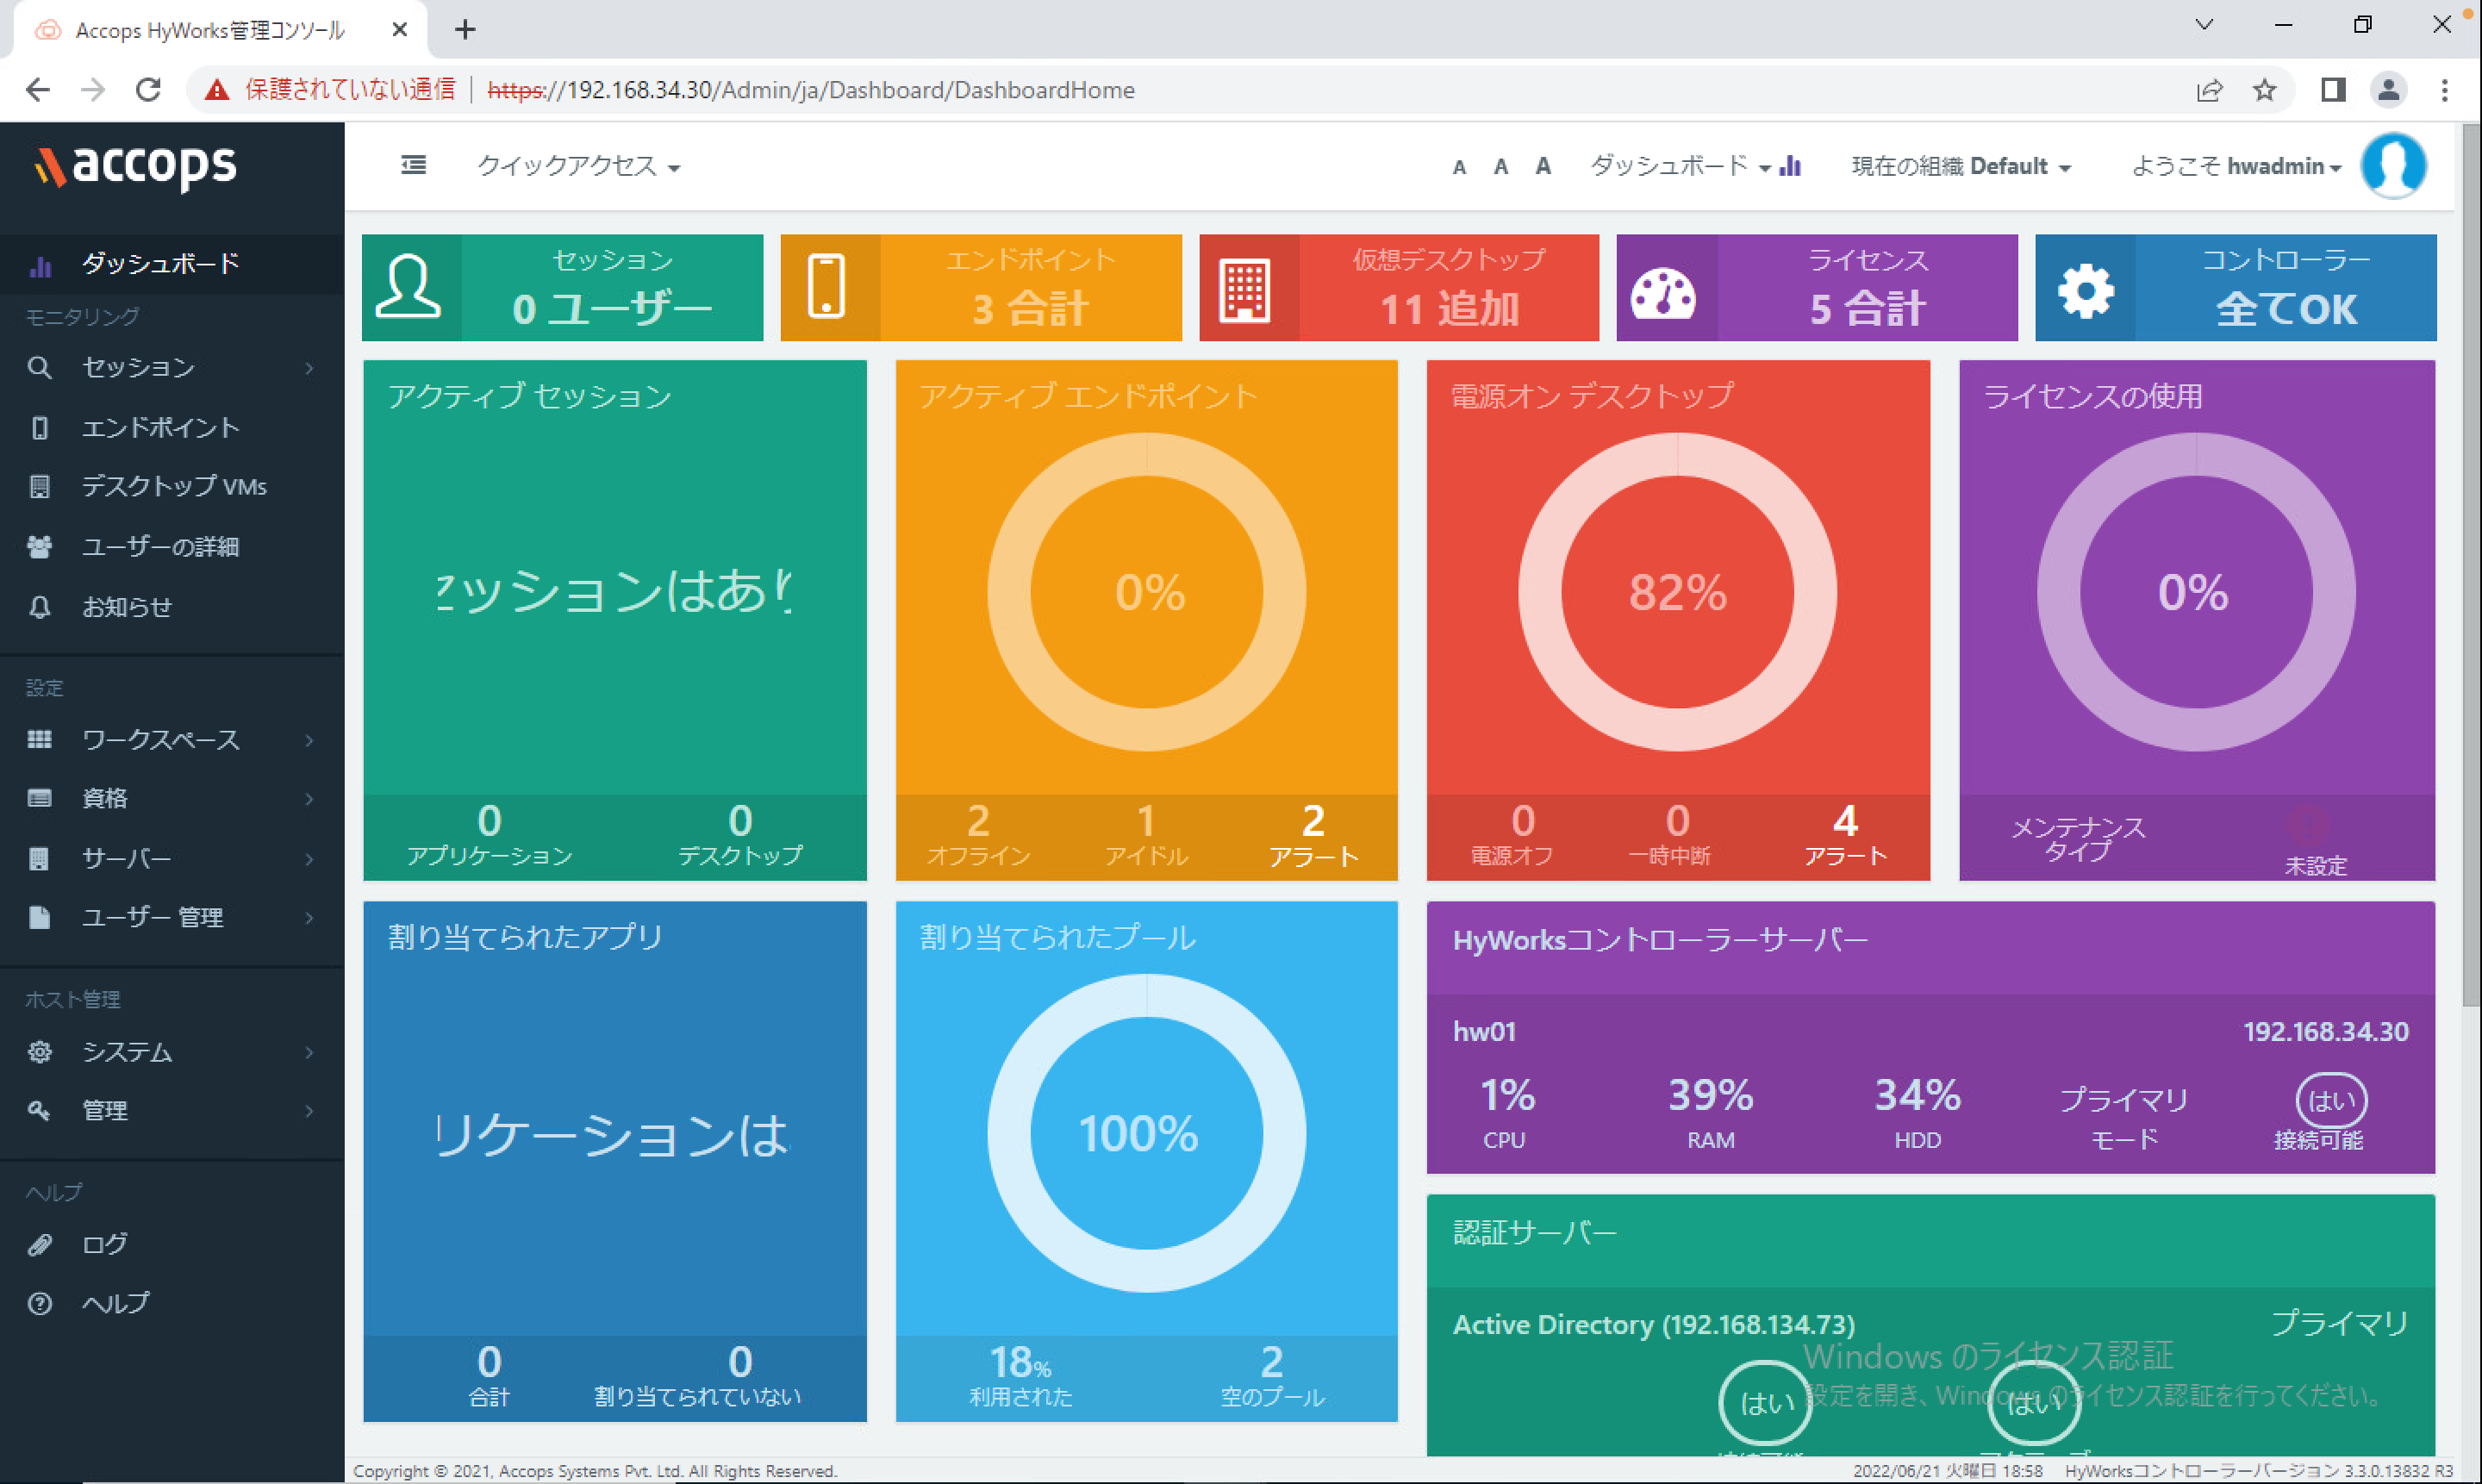
Task: Click the ワークスペース grid icon
Action: point(39,739)
